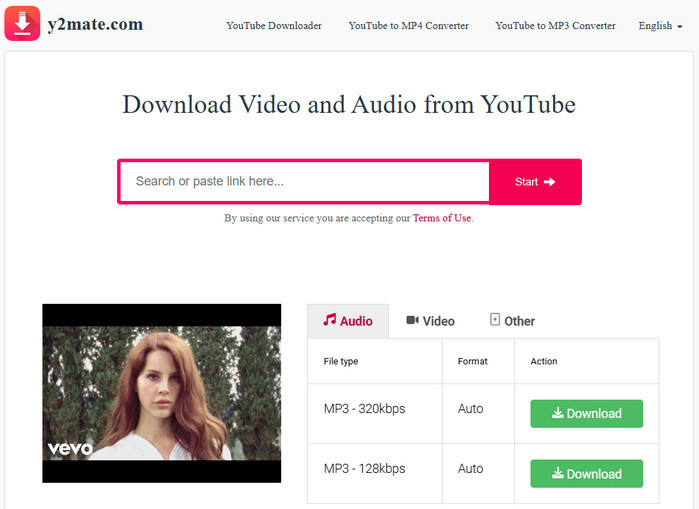Click the arrow icon in Start button
The image size is (699, 509).
point(549,182)
